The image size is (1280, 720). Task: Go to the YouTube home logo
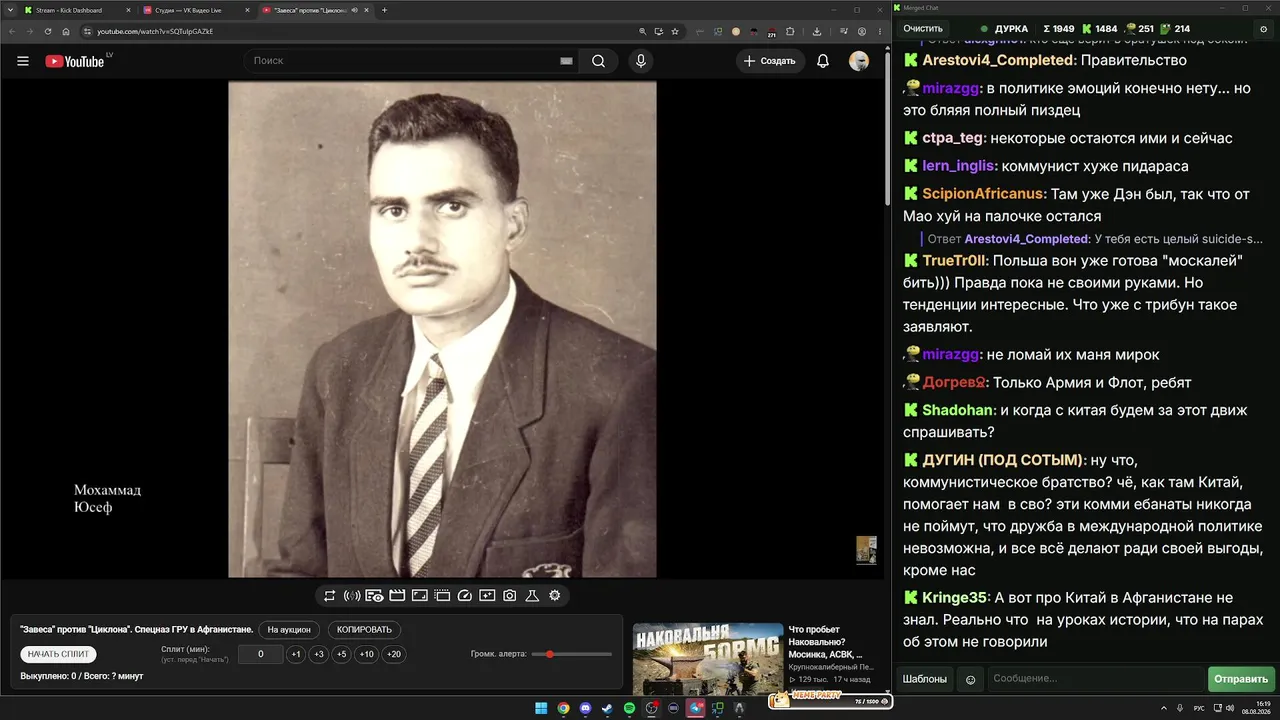tap(75, 61)
